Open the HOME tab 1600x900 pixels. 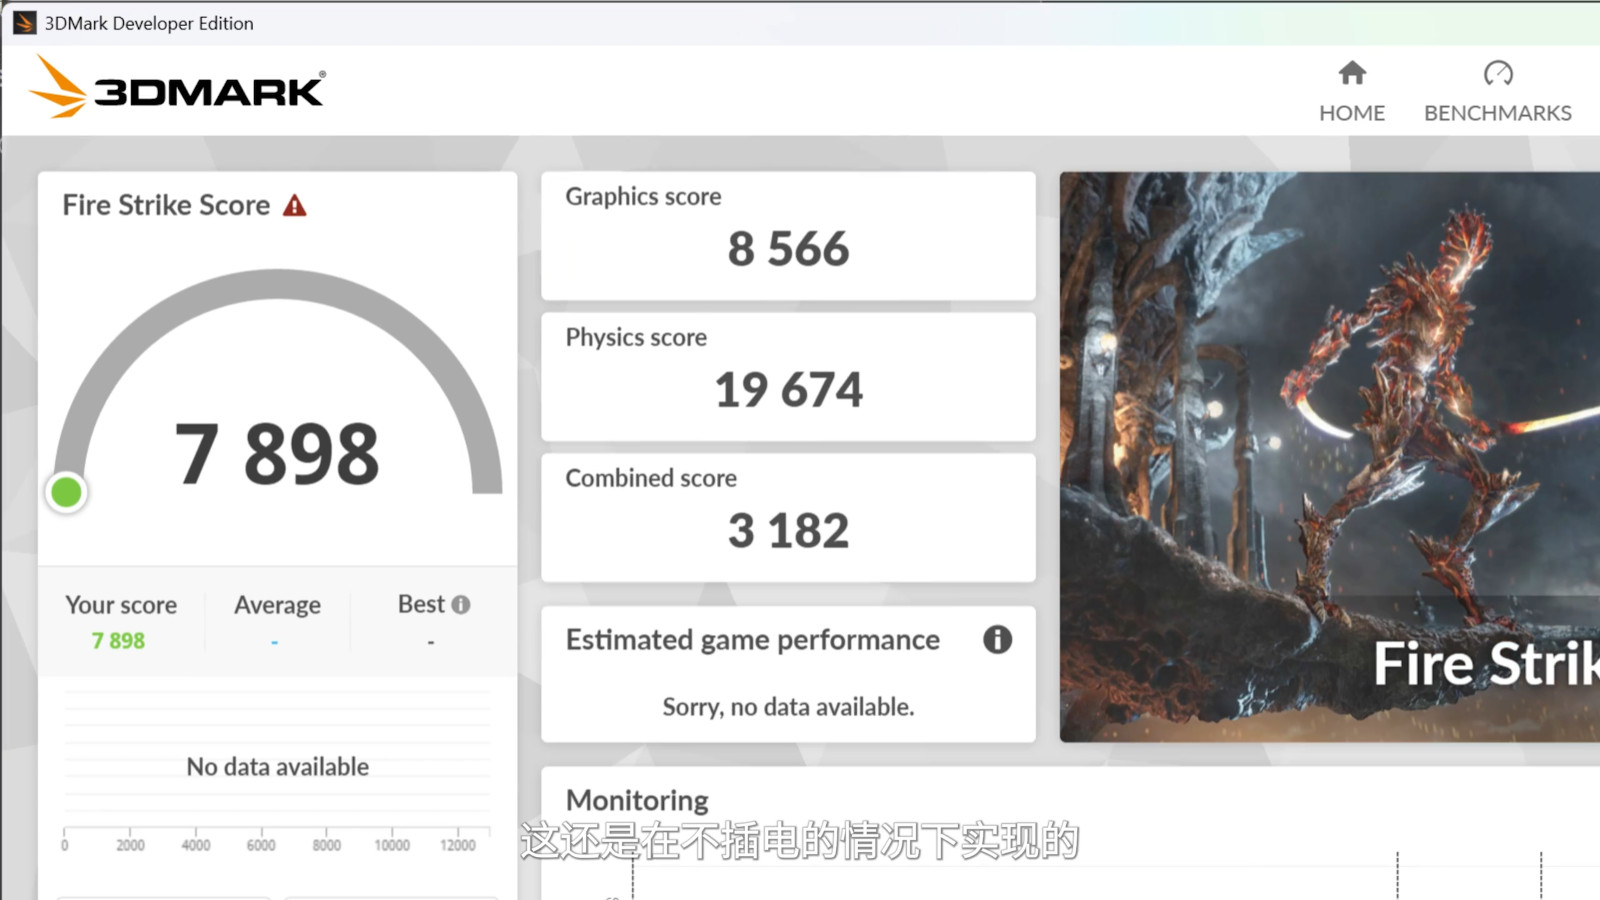1352,92
